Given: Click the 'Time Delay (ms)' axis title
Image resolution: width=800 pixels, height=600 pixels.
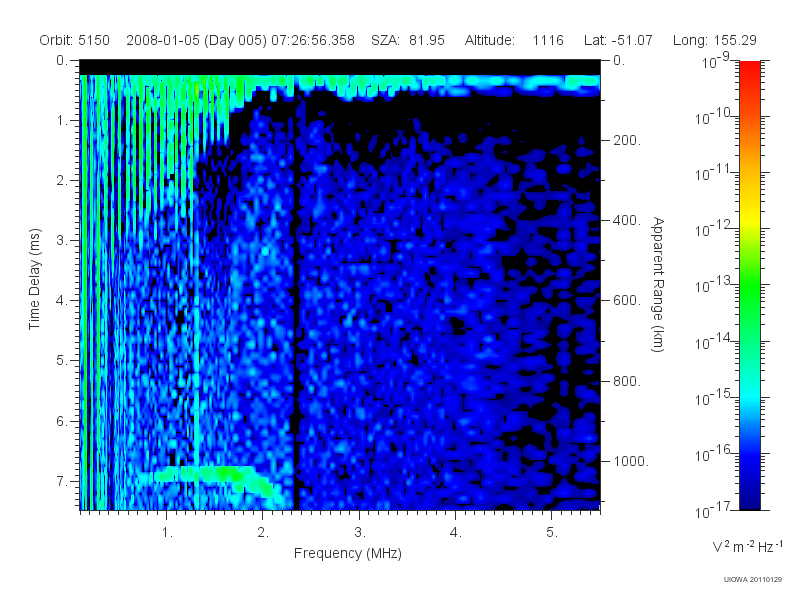Looking at the screenshot, I should pos(34,279).
